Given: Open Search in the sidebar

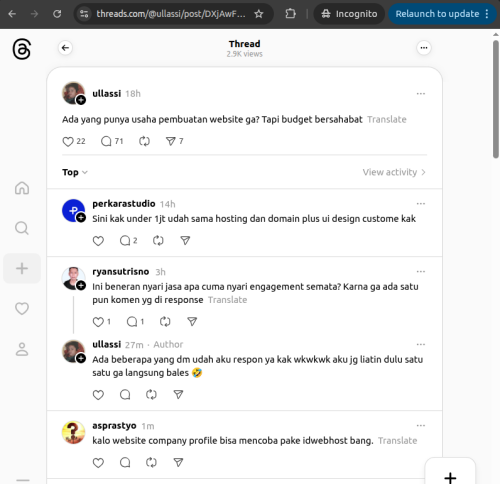Looking at the screenshot, I should pos(22,228).
